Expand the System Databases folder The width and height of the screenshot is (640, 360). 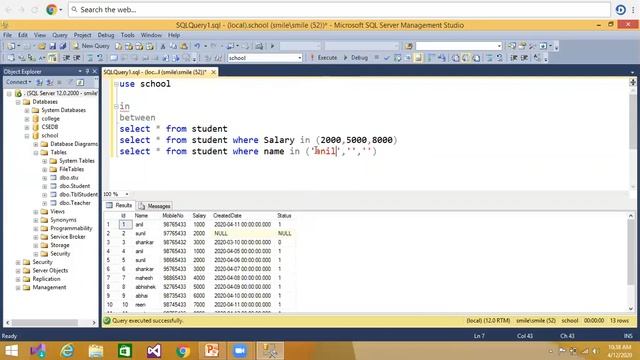pyautogui.click(x=27, y=110)
